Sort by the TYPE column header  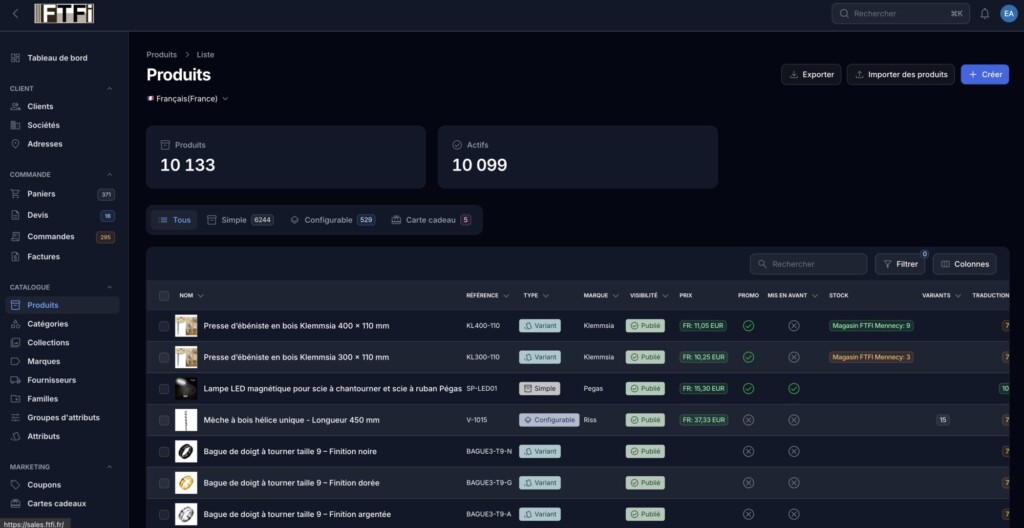[x=536, y=295]
